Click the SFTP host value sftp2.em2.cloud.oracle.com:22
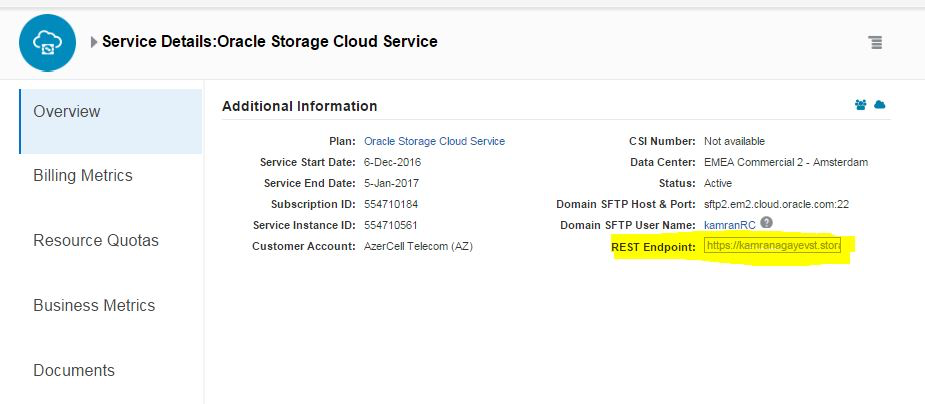Screen dimensions: 925x404 [x=775, y=204]
